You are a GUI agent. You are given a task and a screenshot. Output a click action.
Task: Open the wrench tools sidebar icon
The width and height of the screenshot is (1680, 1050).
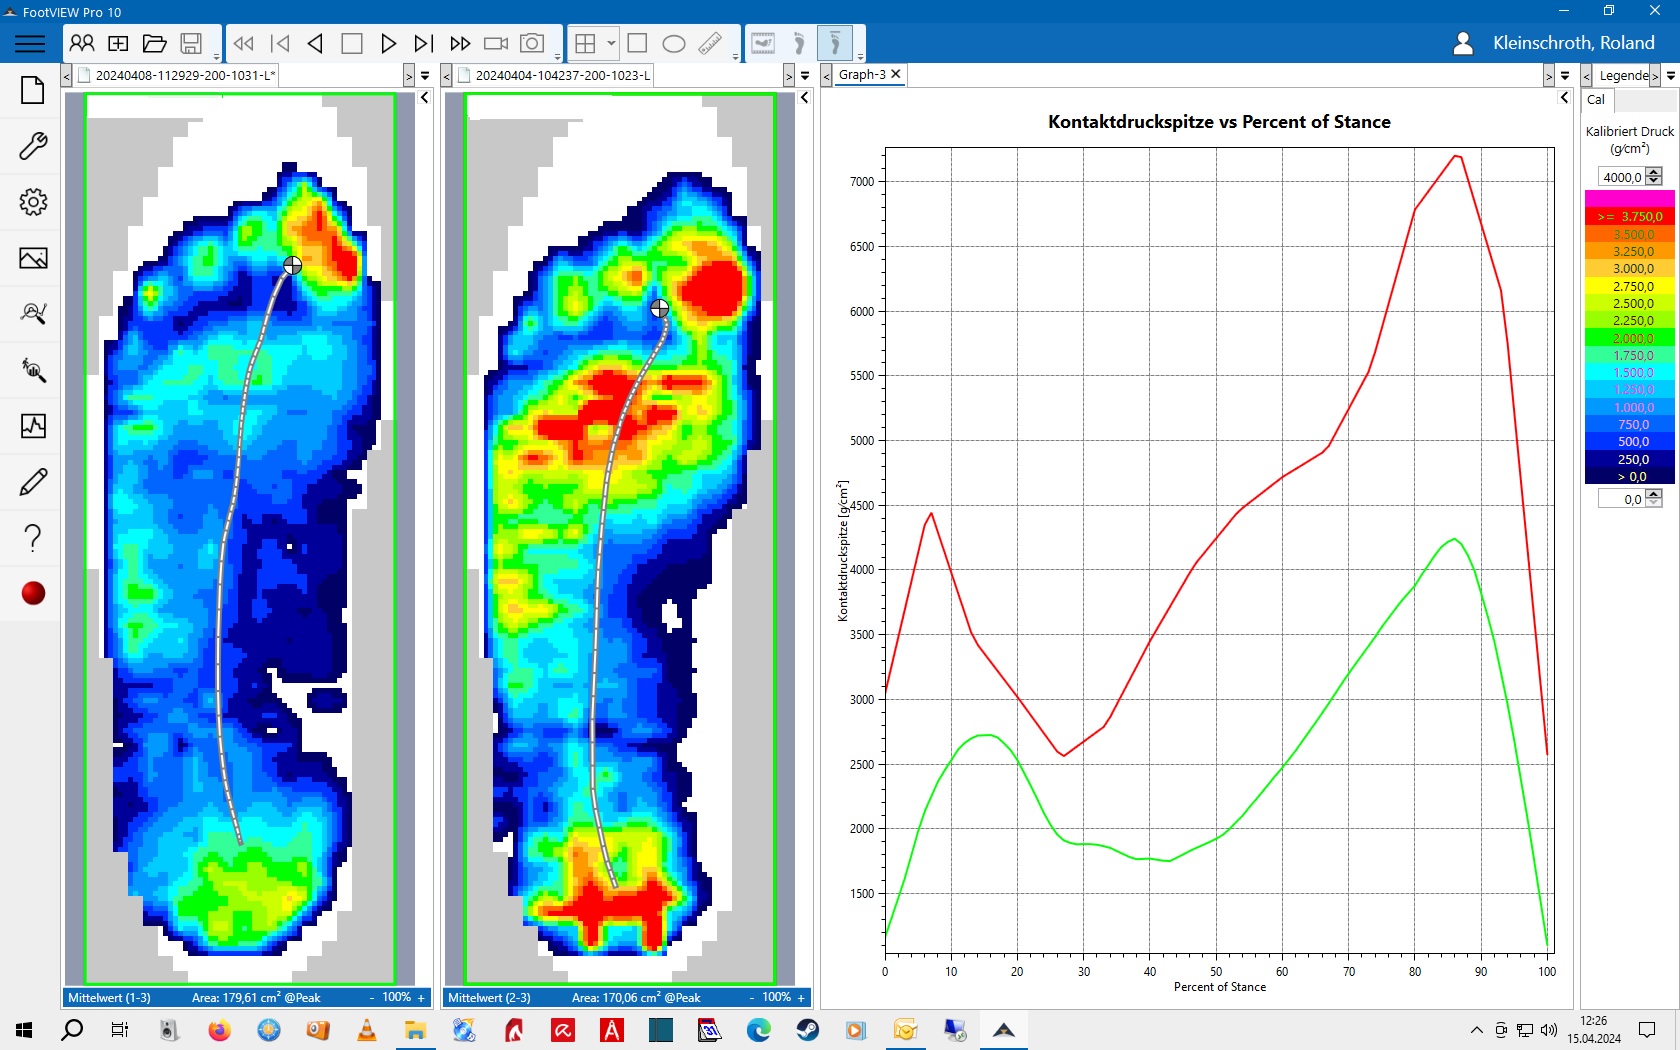[x=33, y=146]
